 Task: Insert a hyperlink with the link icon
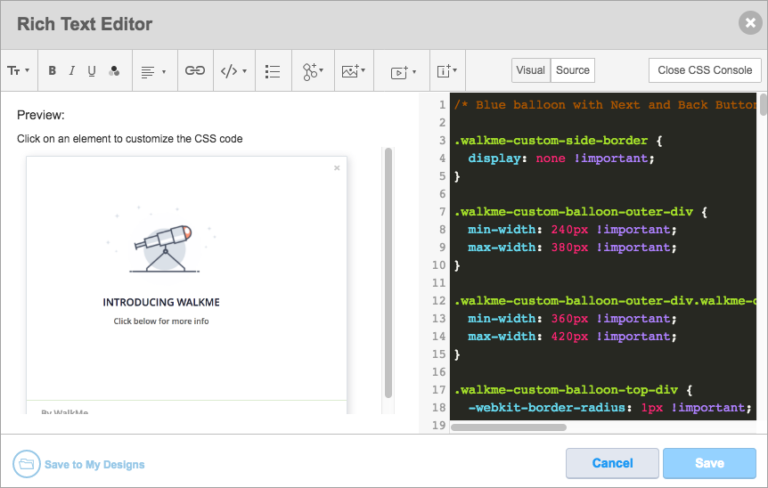click(195, 71)
